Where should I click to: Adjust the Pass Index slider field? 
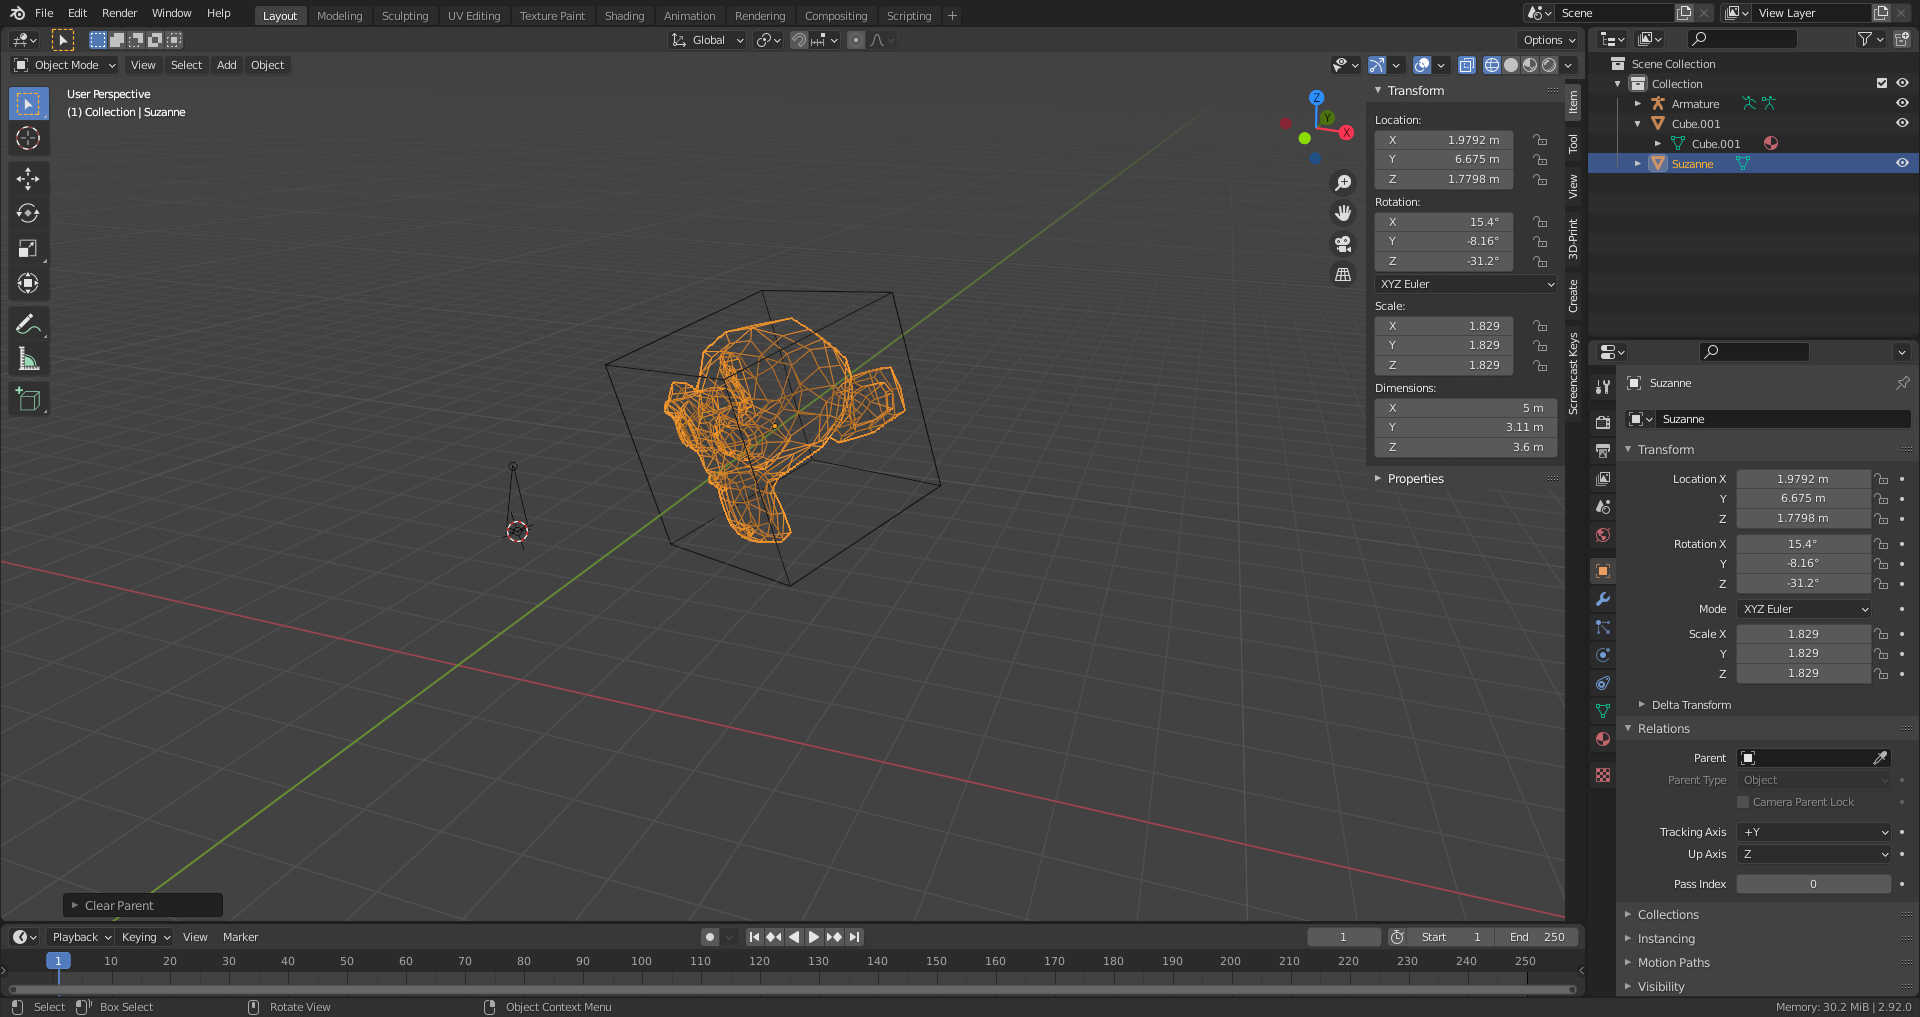click(1813, 884)
